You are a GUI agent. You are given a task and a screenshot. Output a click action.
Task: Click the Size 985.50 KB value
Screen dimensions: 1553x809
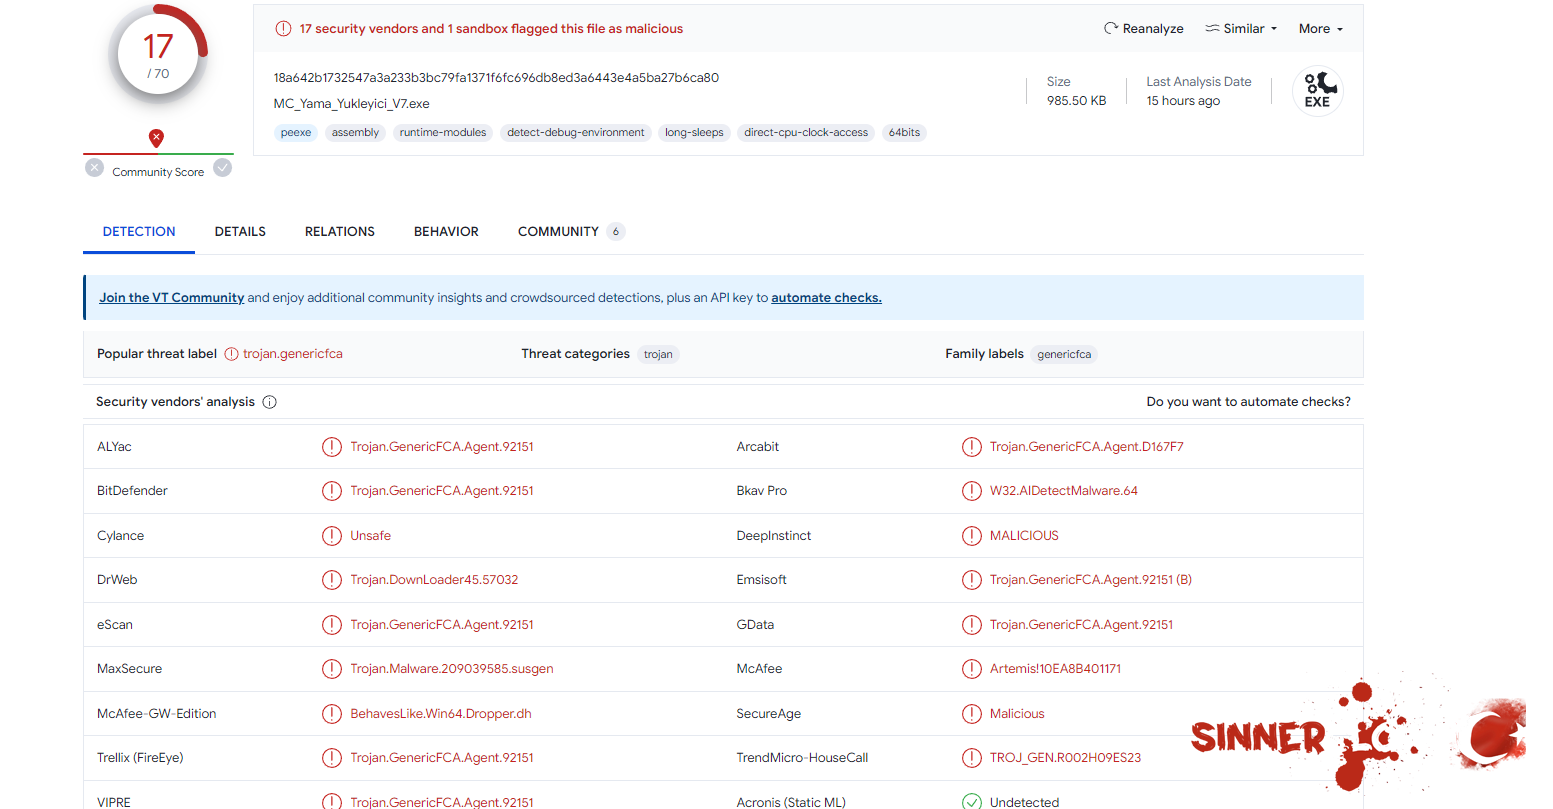point(1077,101)
